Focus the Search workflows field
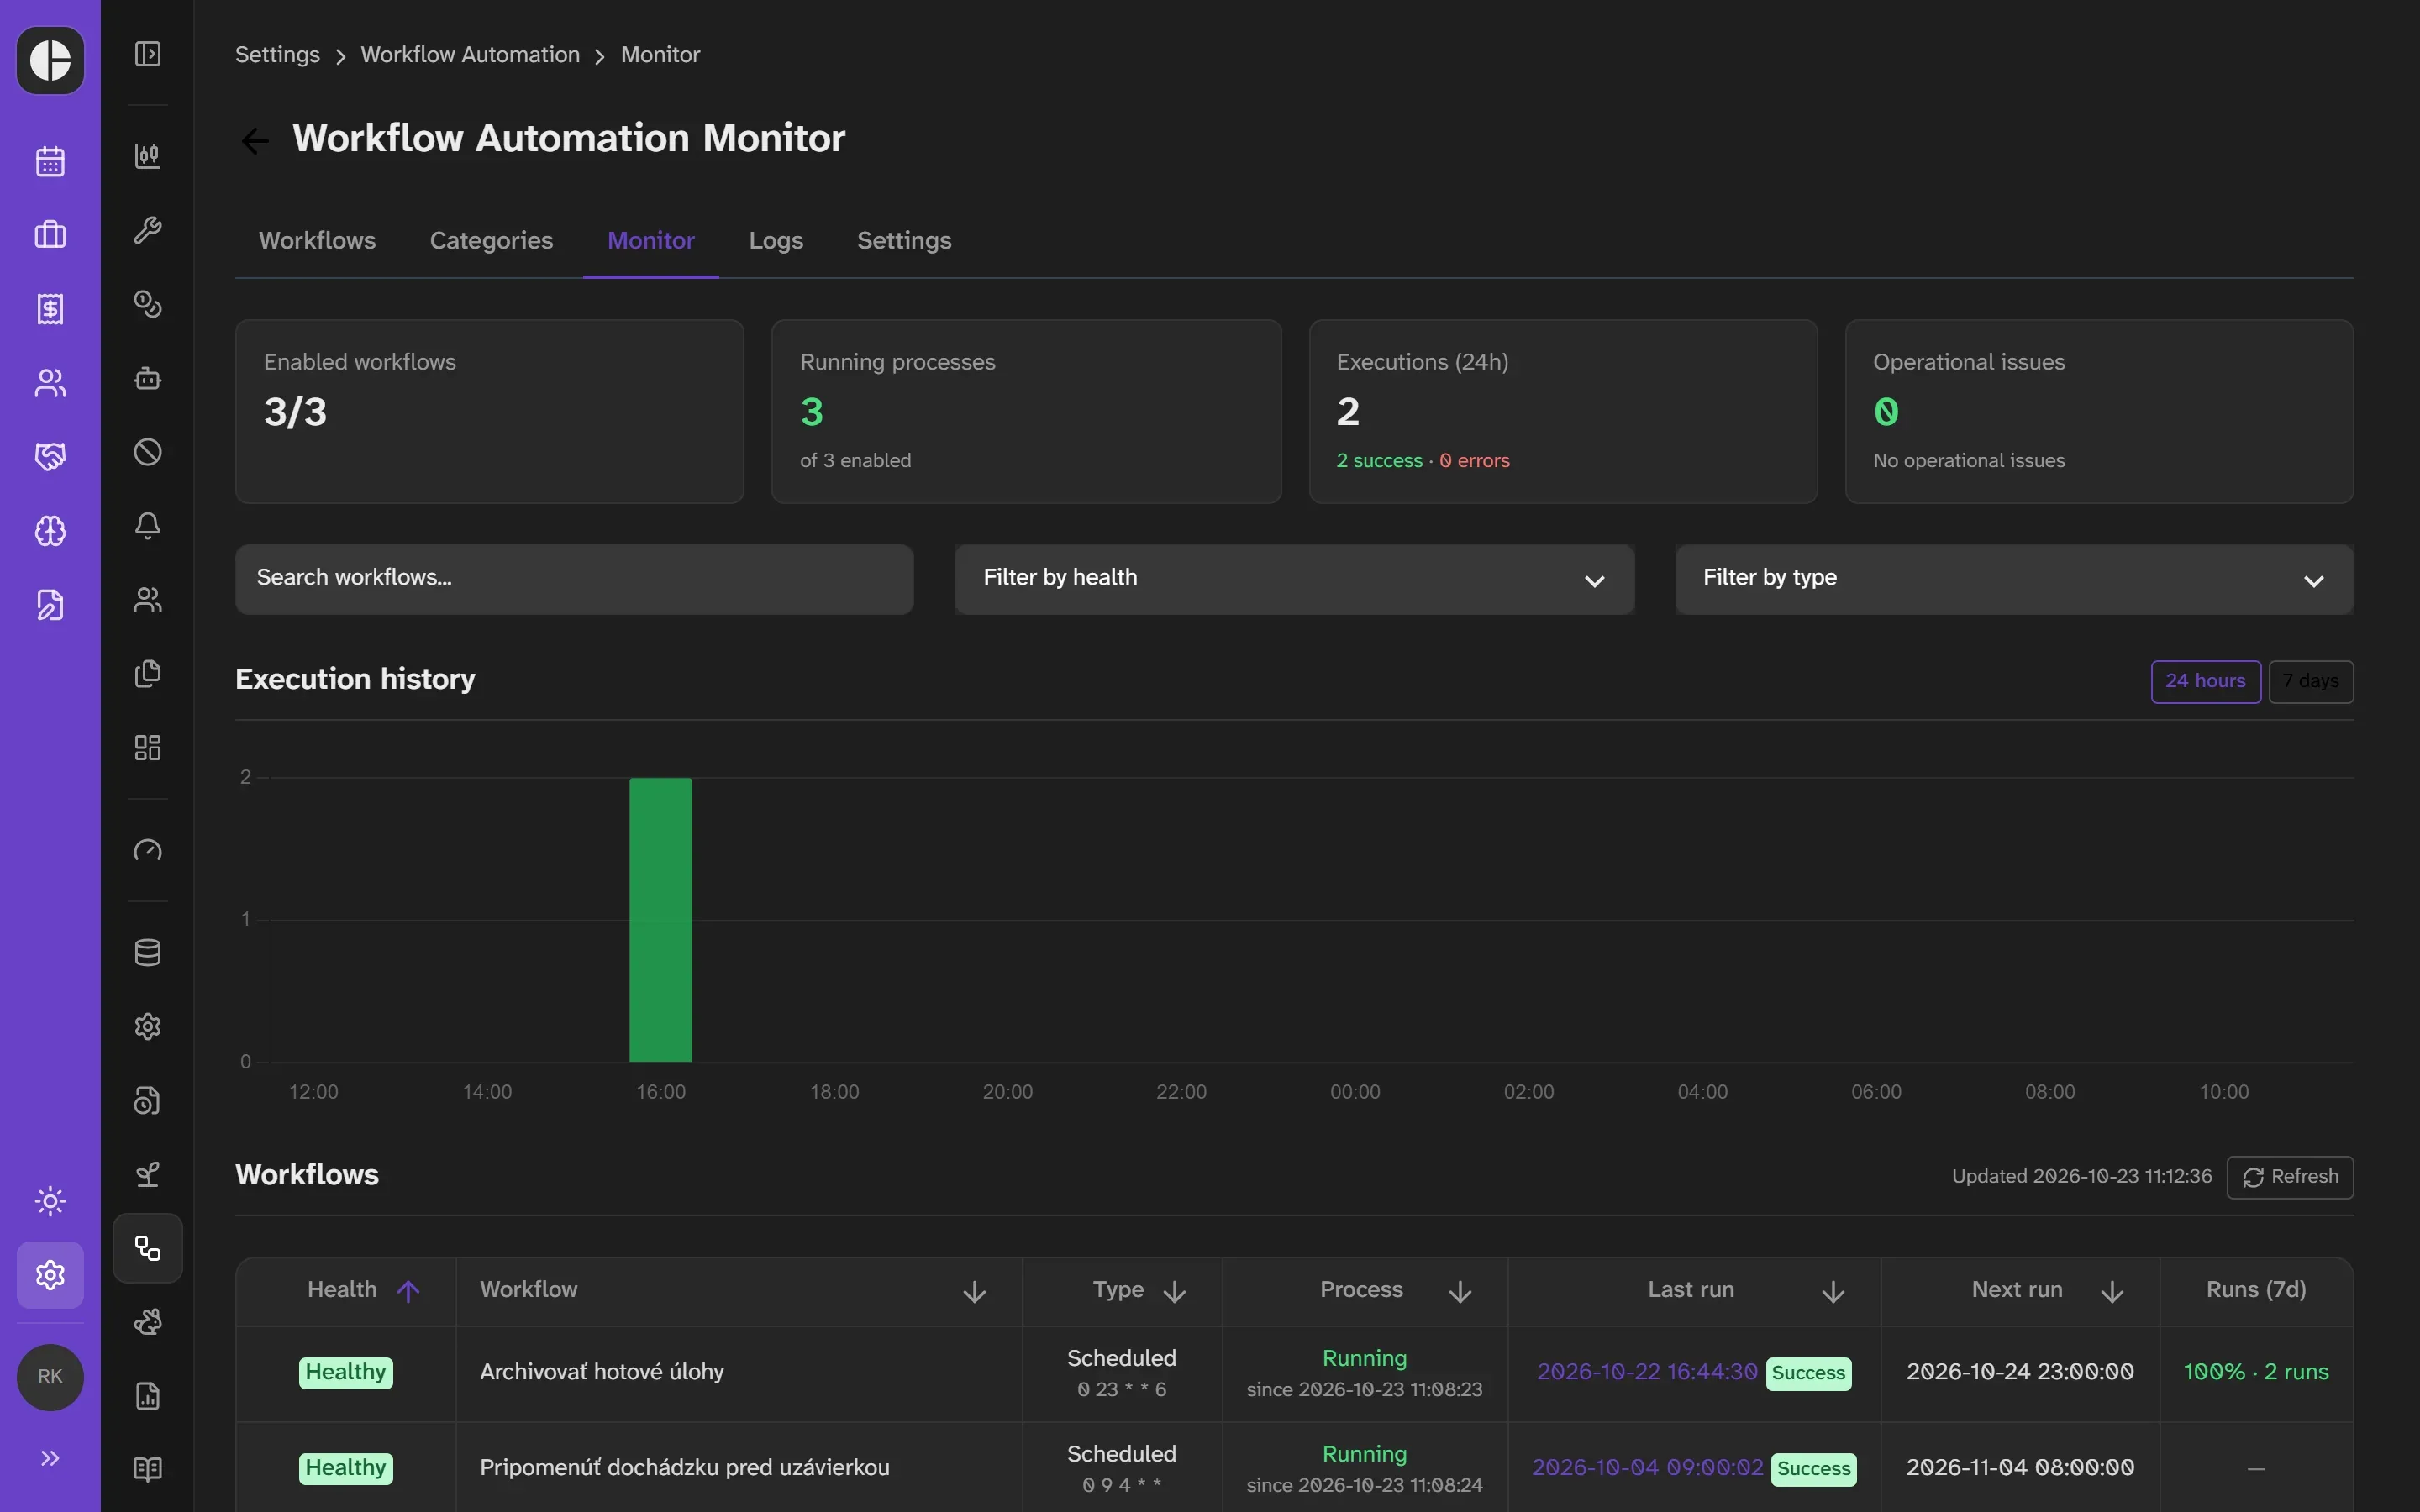 574,579
